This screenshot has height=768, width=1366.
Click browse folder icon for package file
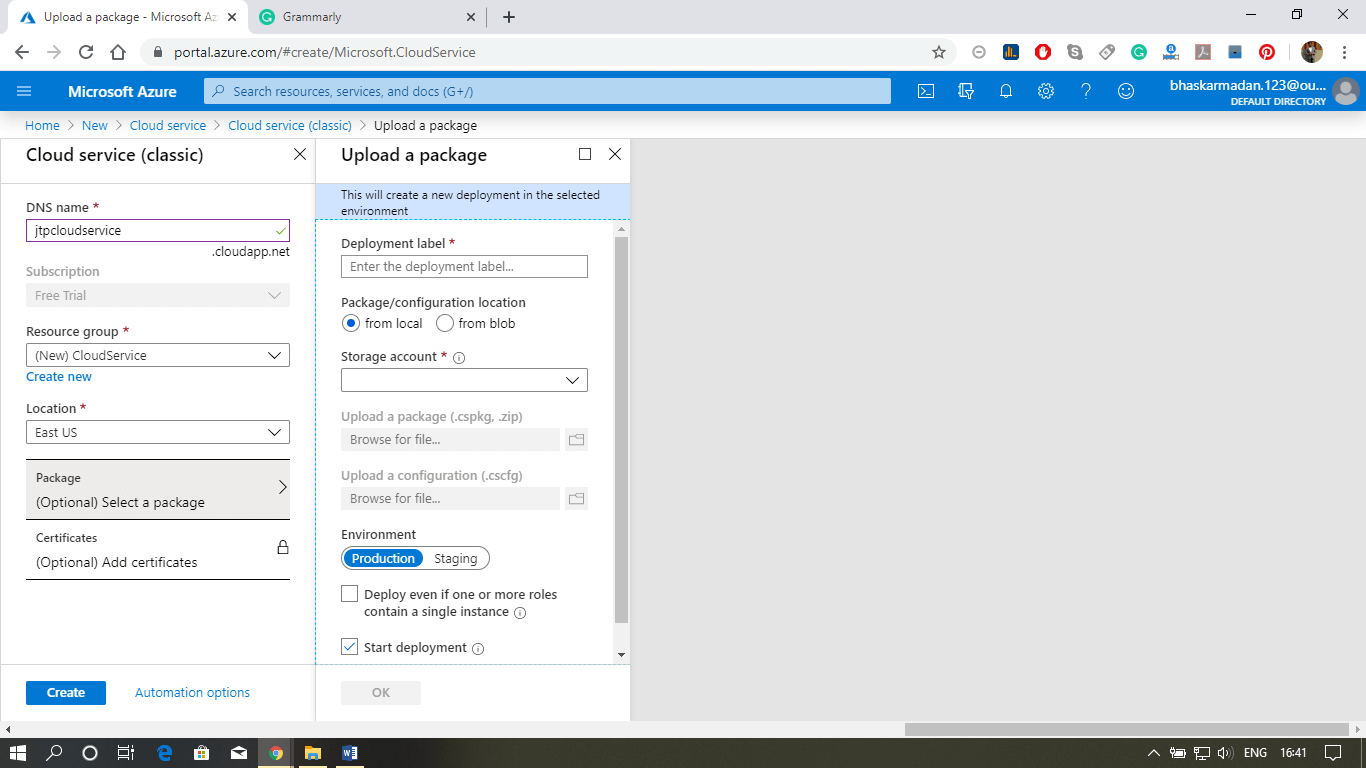click(576, 439)
